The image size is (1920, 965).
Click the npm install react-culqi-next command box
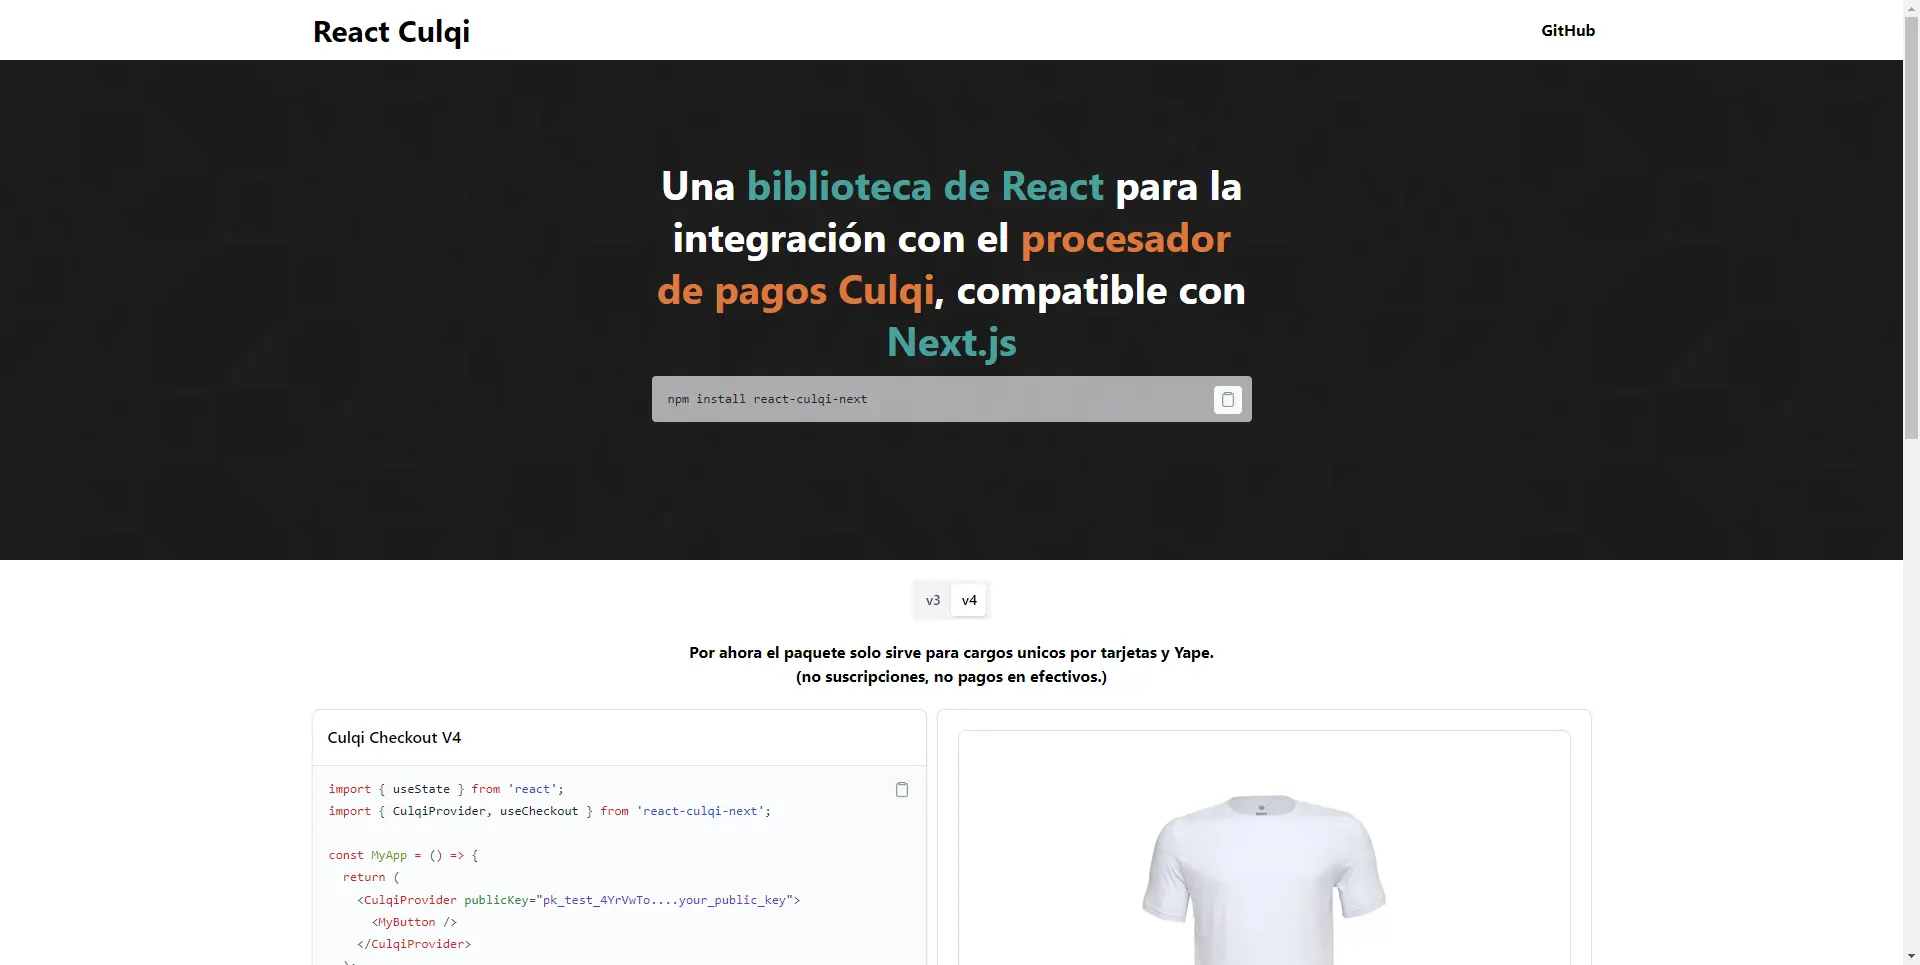(951, 399)
